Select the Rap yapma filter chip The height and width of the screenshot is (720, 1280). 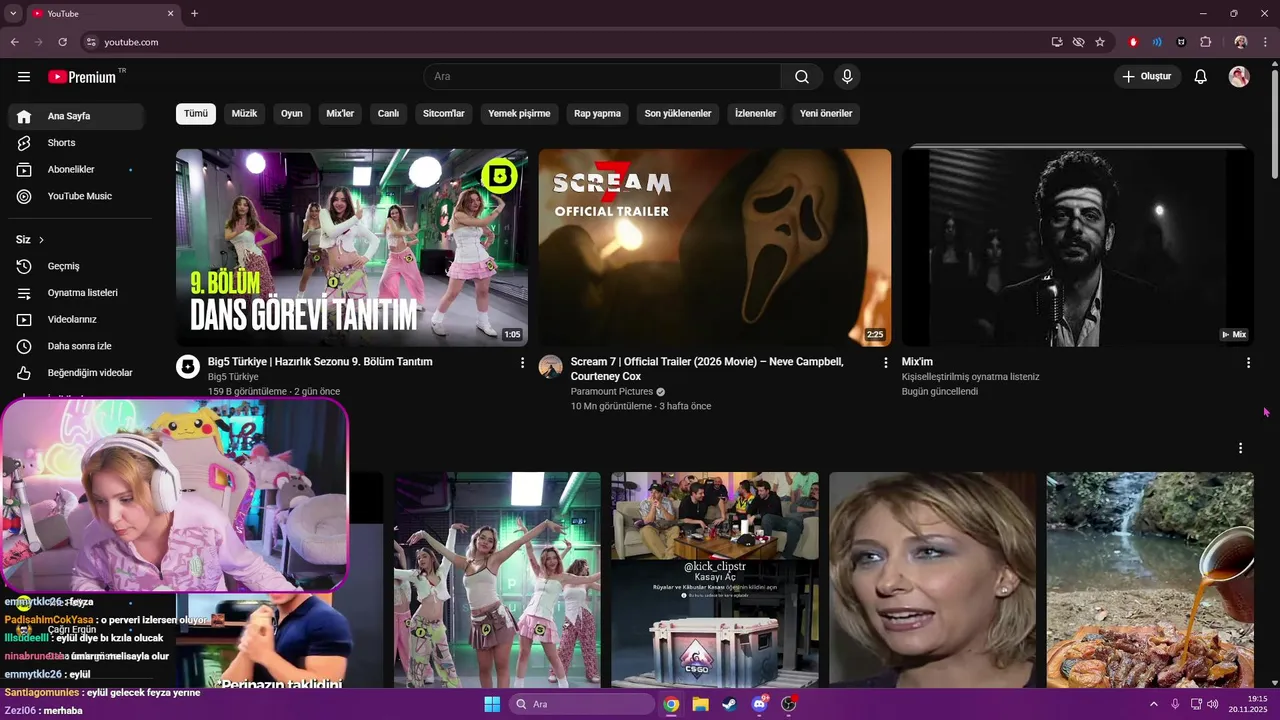597,114
